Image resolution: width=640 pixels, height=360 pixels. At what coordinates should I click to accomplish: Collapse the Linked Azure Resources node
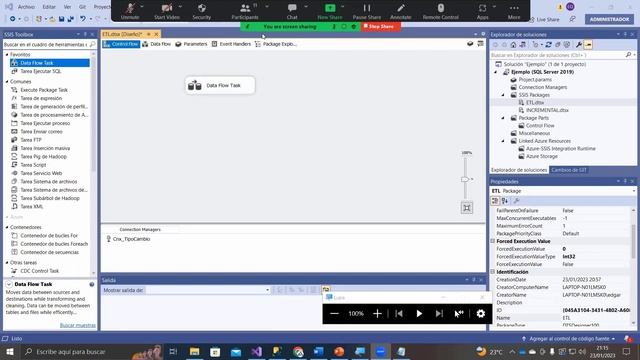(x=503, y=141)
